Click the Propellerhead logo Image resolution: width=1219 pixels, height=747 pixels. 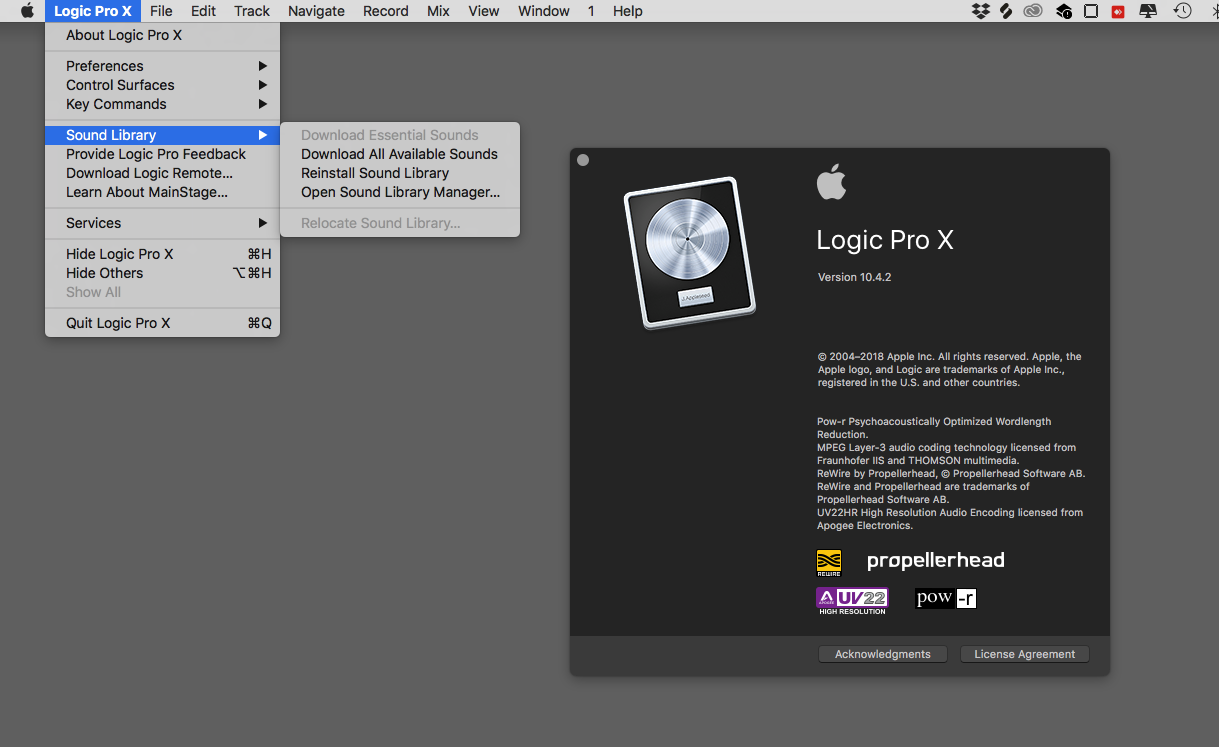point(935,561)
